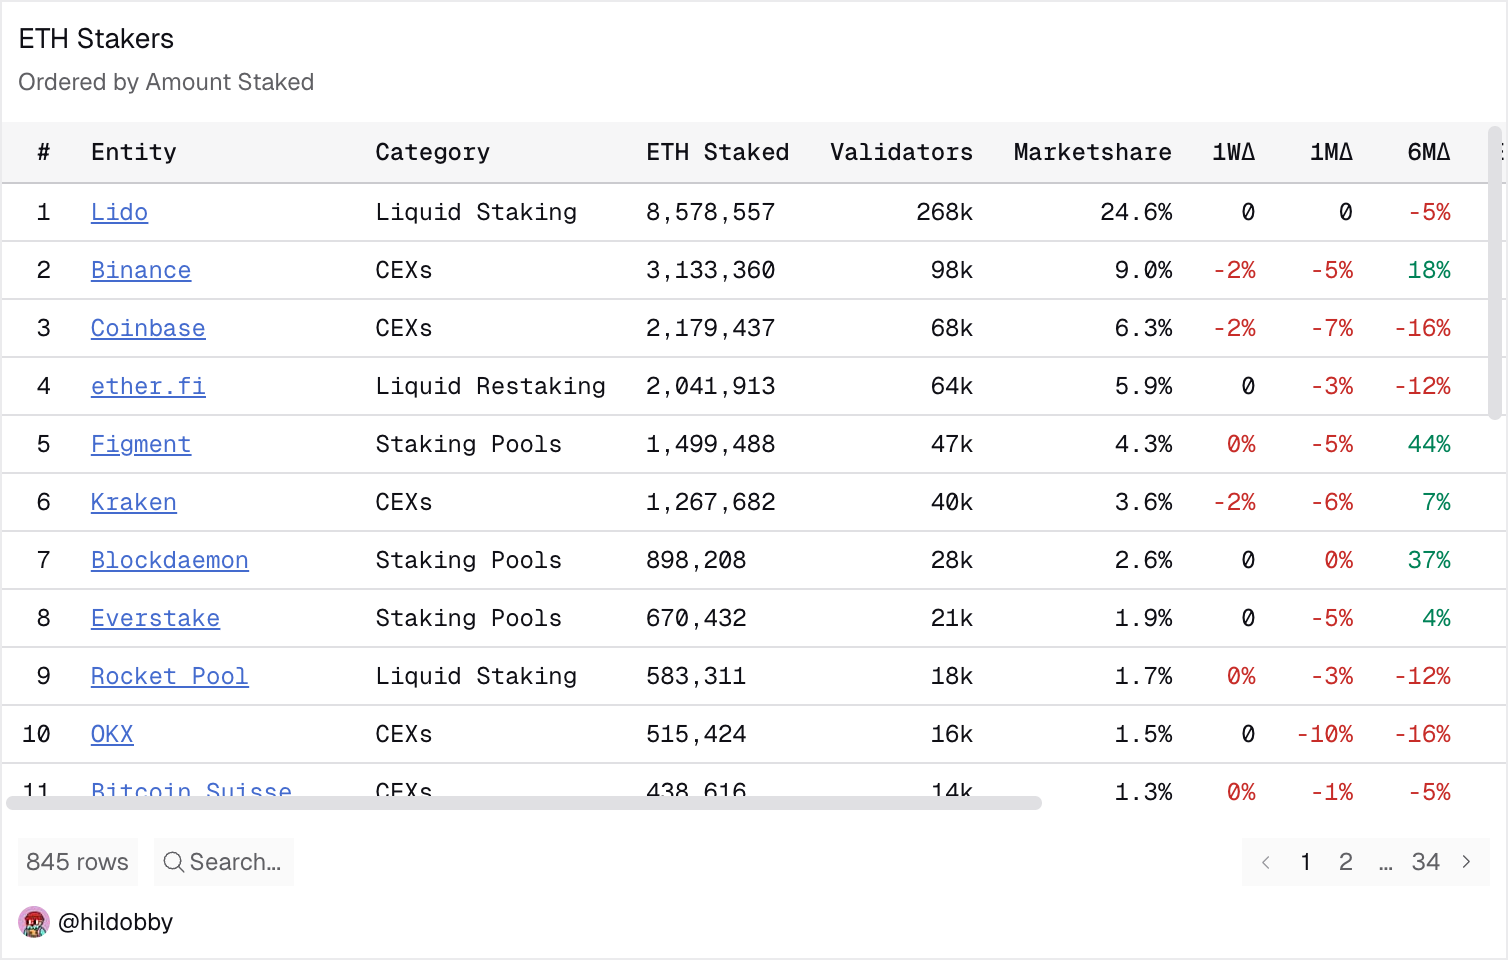
Task: Open the Lido entity link
Action: pos(119,212)
